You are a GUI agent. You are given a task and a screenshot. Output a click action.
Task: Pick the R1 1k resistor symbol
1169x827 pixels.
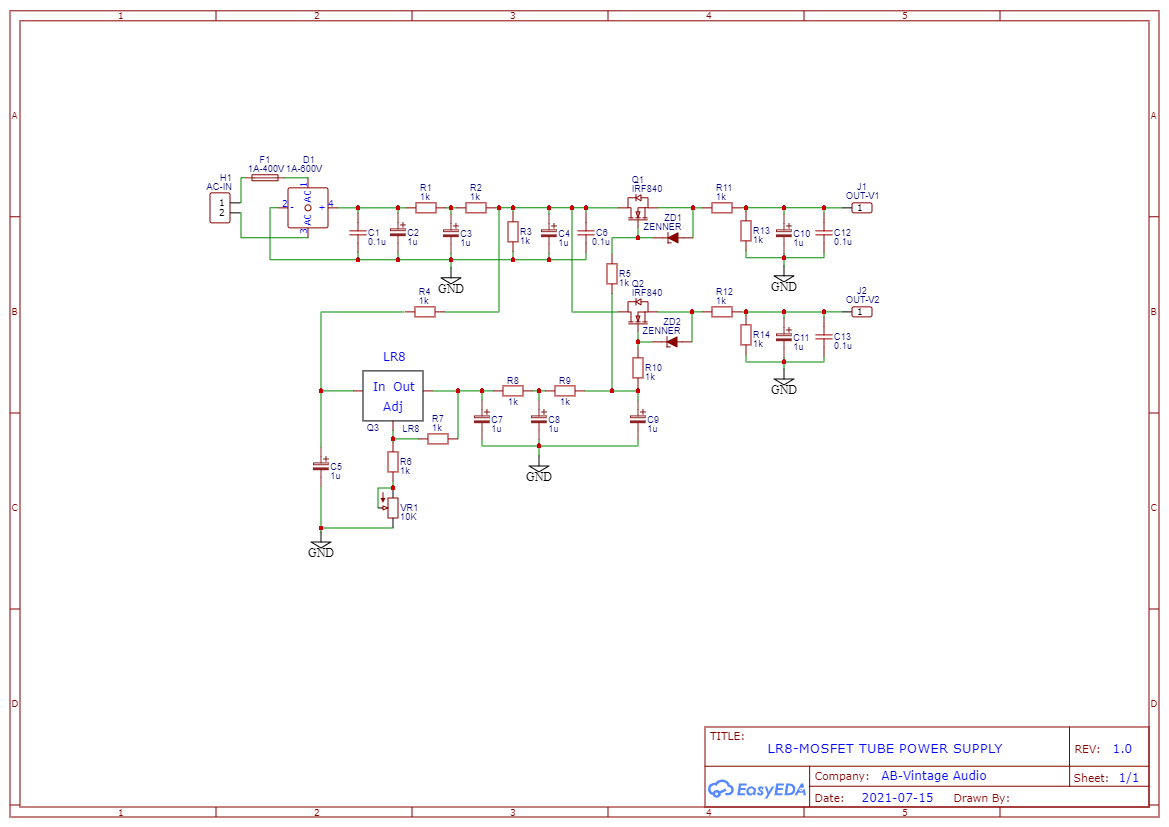[426, 208]
